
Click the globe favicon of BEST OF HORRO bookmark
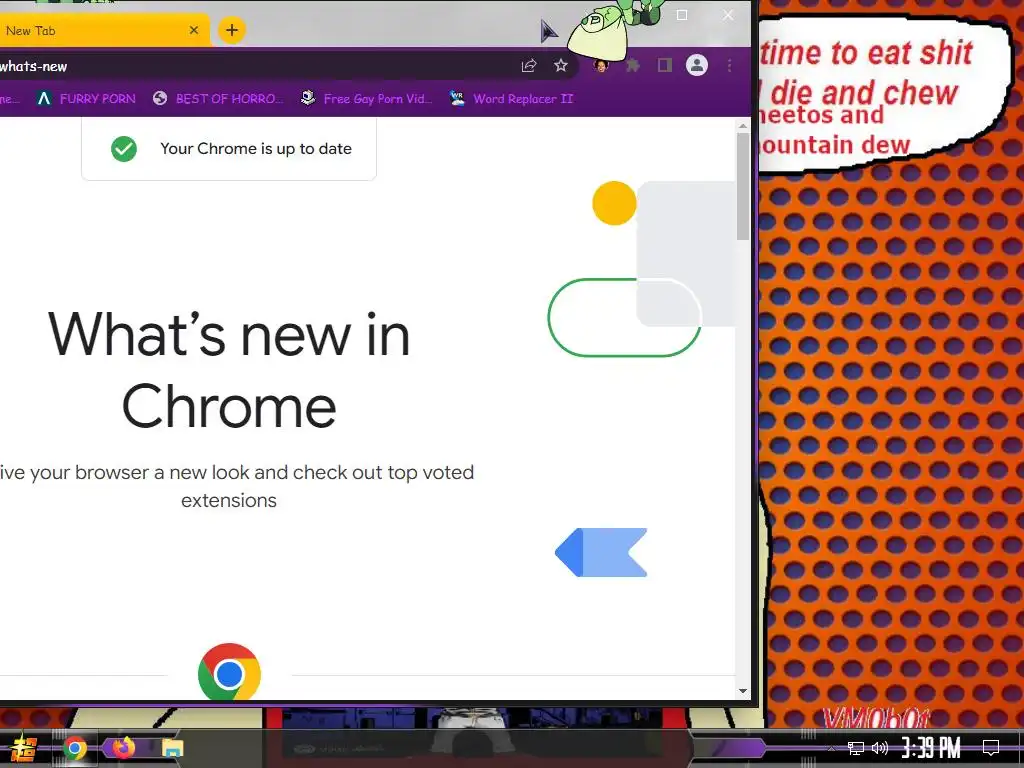[160, 99]
